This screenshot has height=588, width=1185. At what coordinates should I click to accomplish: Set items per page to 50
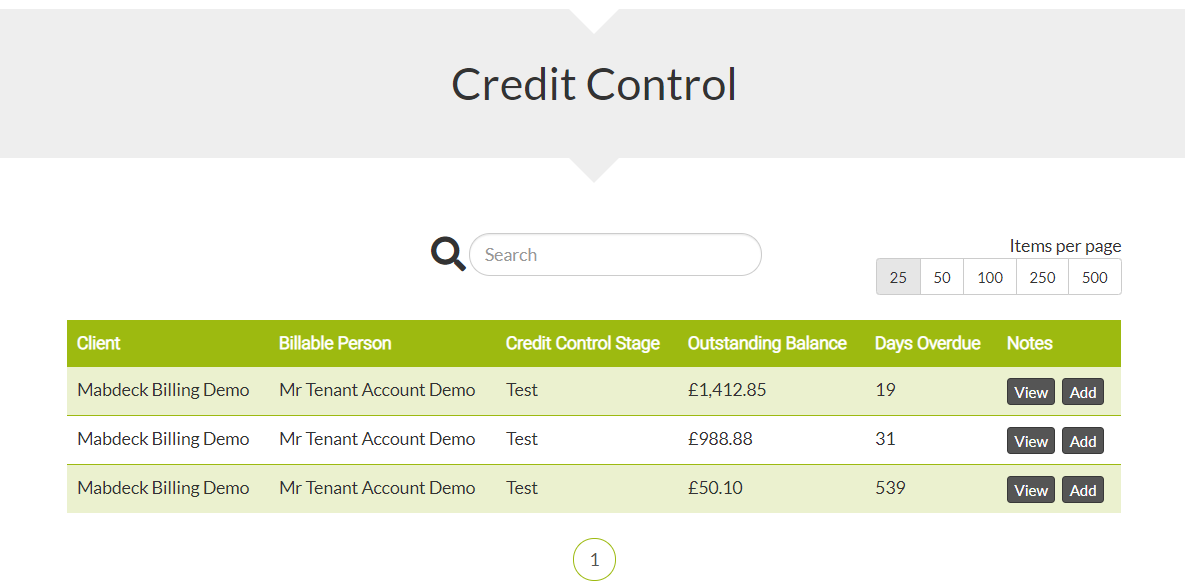pyautogui.click(x=942, y=277)
